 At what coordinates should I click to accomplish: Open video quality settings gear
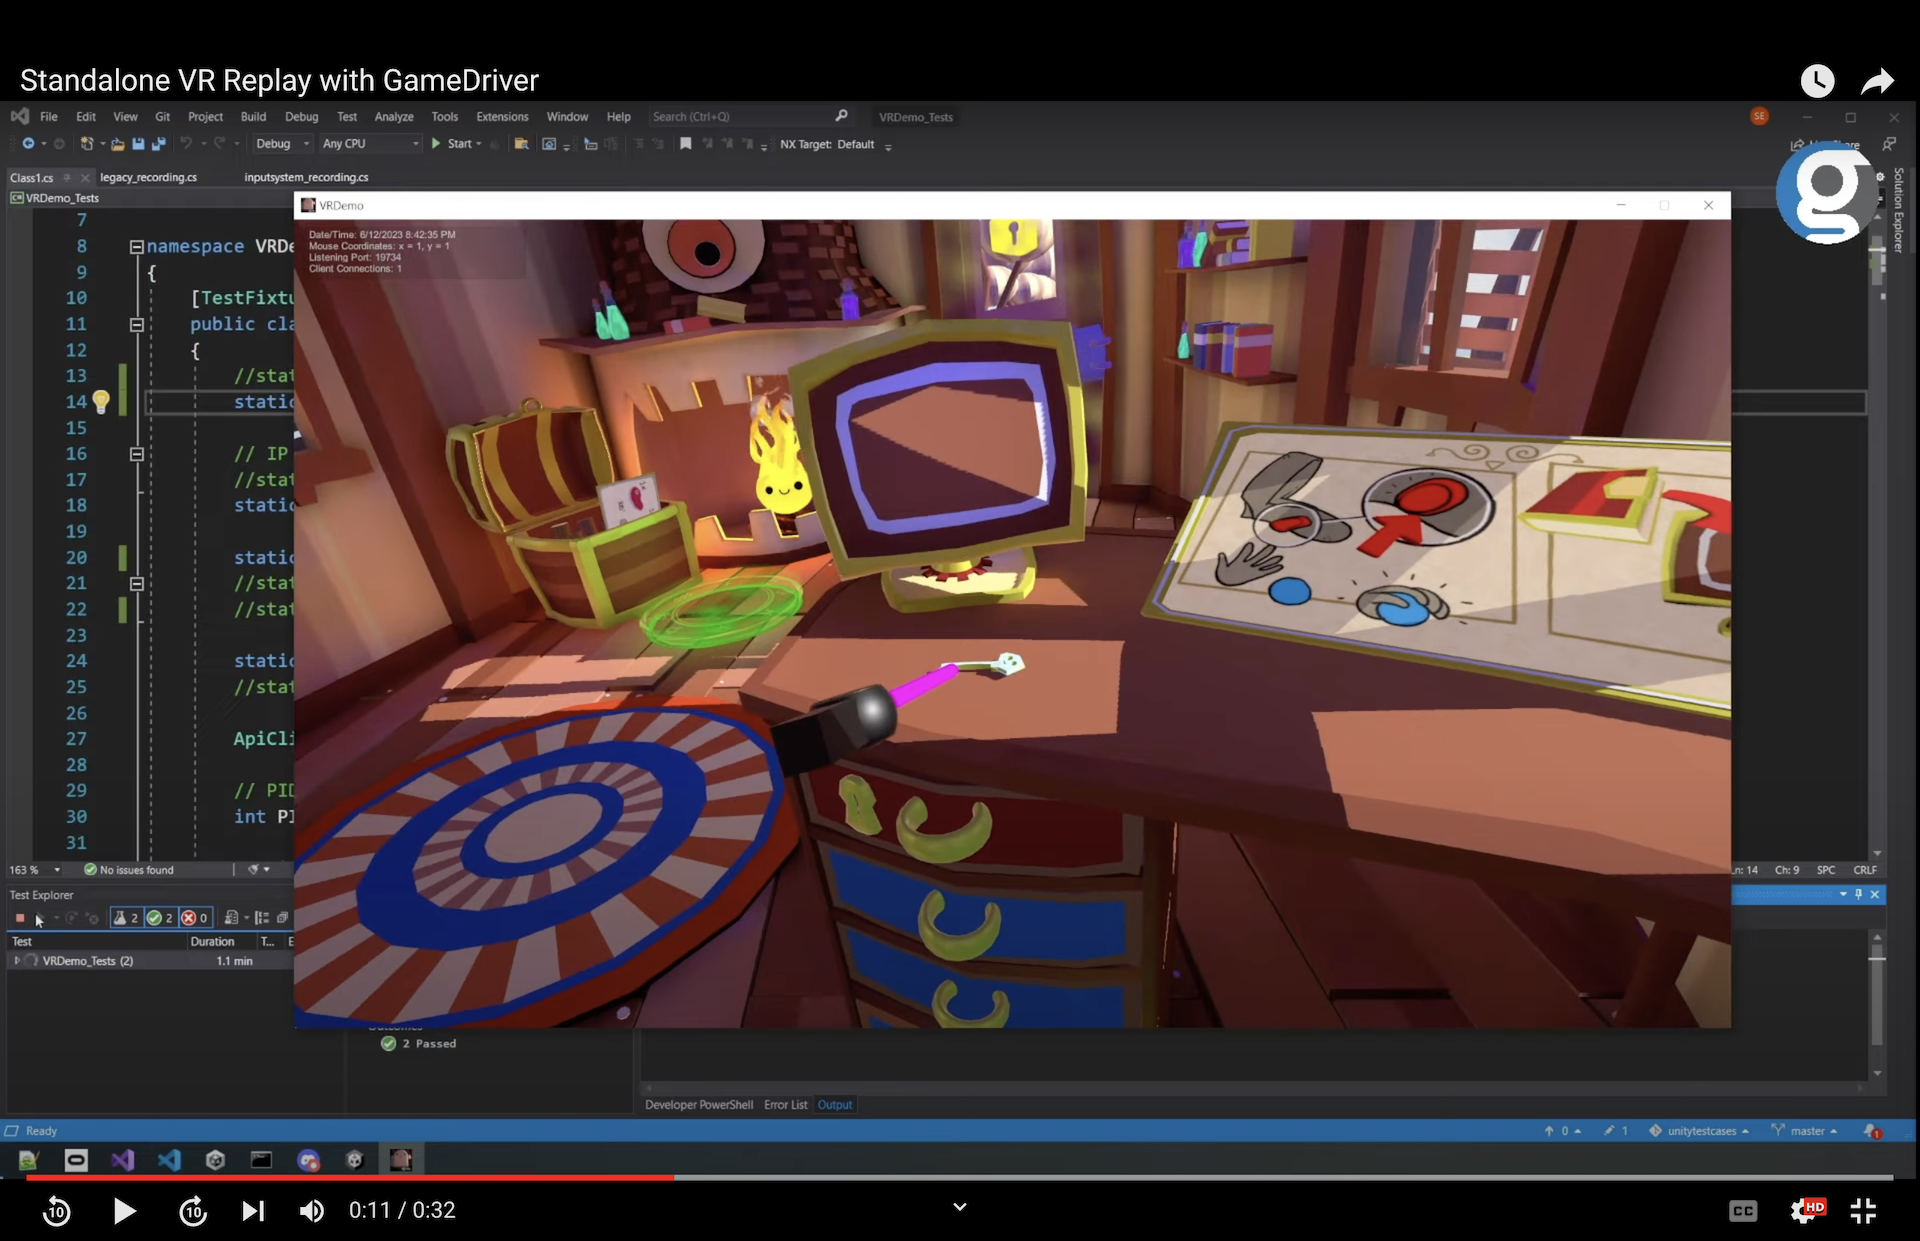point(1807,1211)
